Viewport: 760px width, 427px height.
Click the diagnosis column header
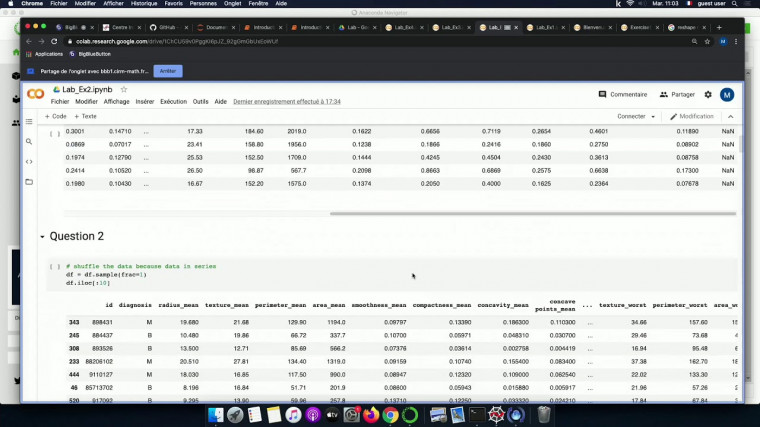(135, 305)
